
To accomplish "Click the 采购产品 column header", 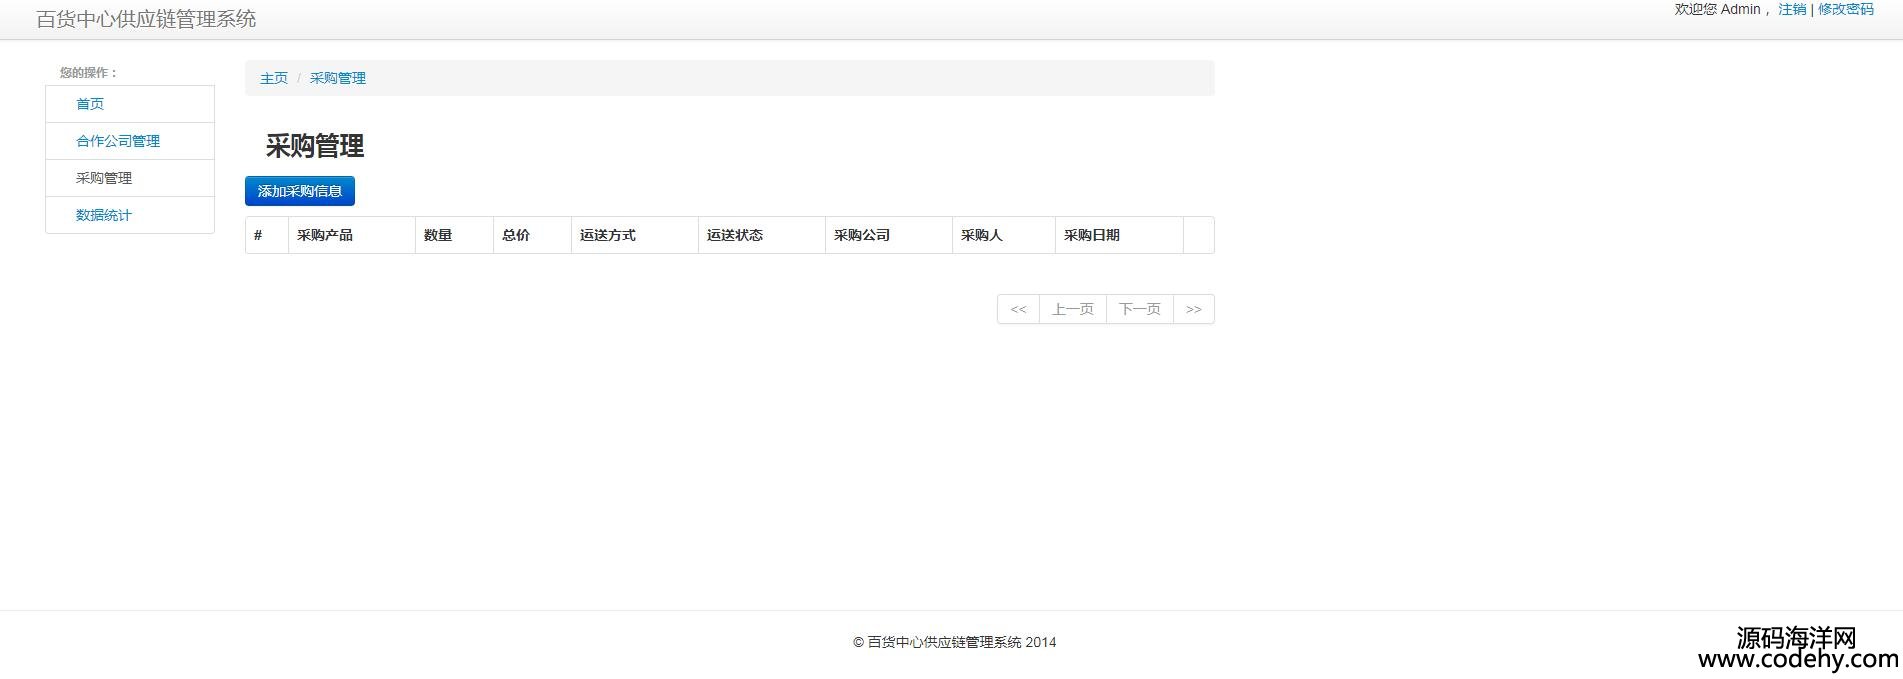I will (325, 235).
